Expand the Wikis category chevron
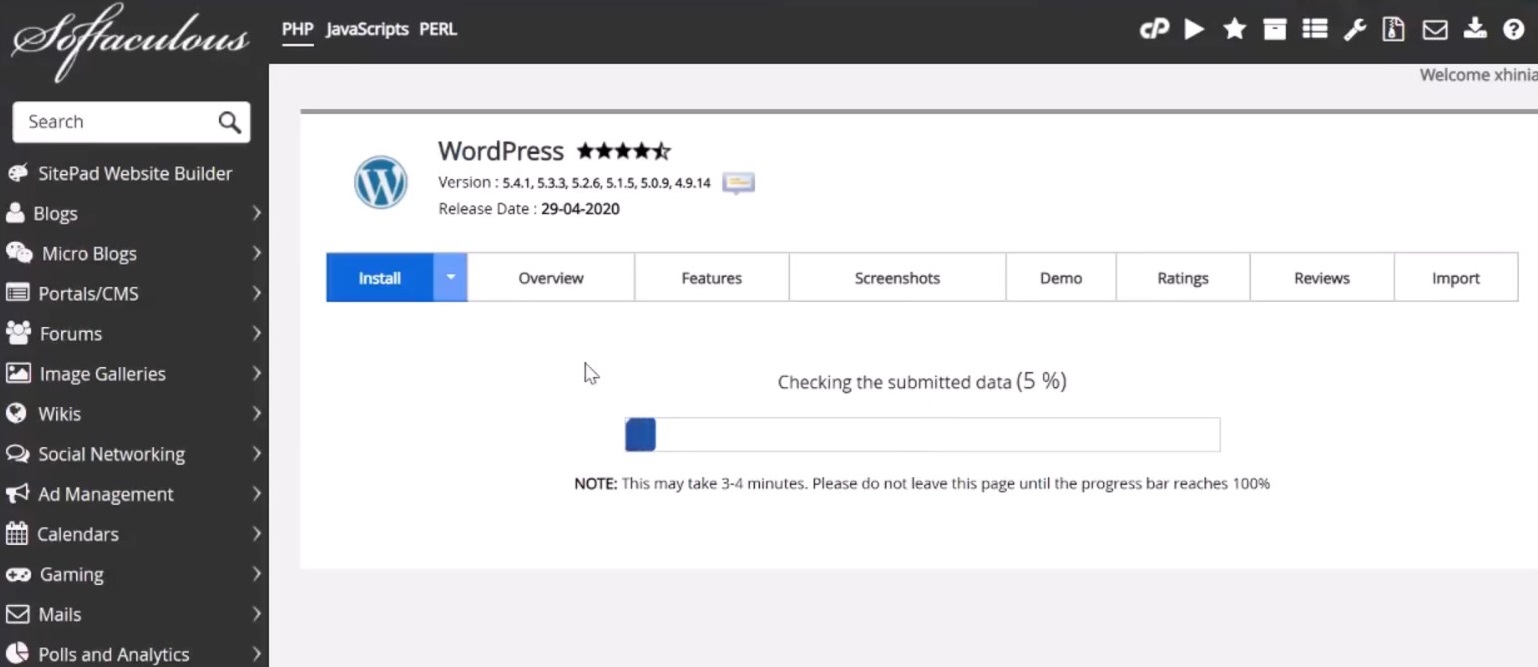This screenshot has width=1538, height=667. pos(256,413)
